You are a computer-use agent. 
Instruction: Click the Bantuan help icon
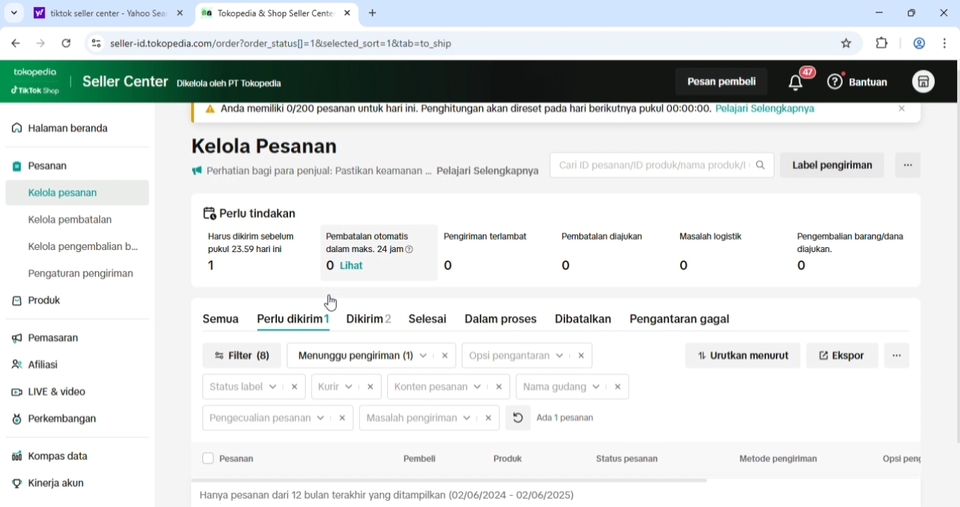pos(834,81)
